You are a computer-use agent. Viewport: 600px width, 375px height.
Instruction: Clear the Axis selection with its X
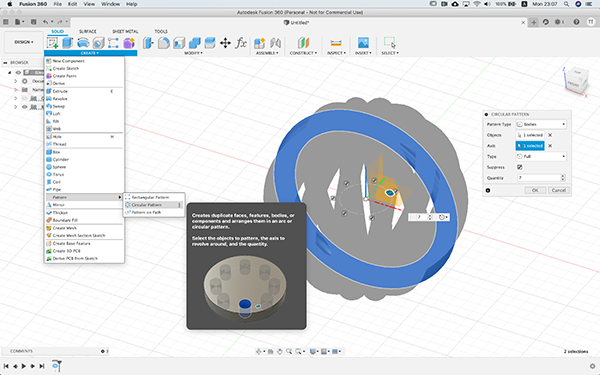click(x=550, y=146)
